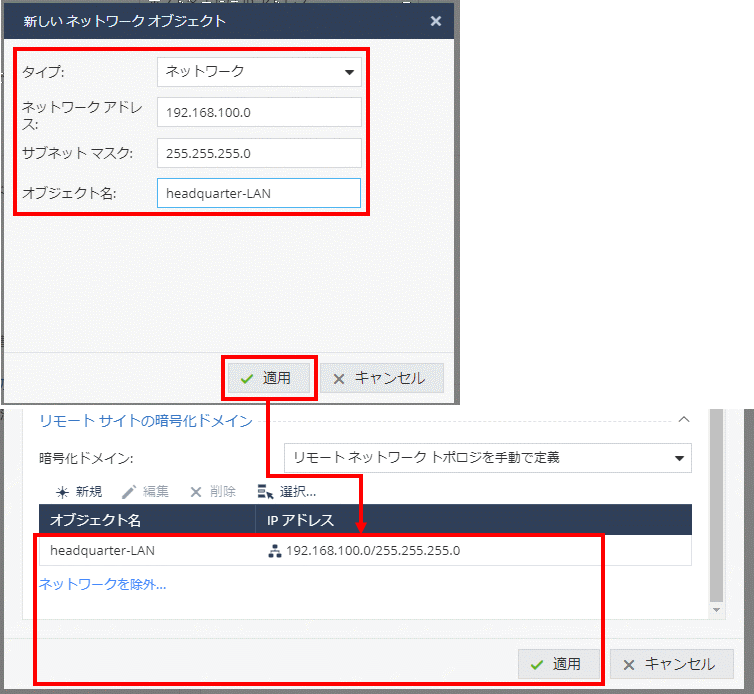This screenshot has height=694, width=754.
Task: Click 適用 at the bottom of the encryption domain panel
Action: tap(559, 664)
